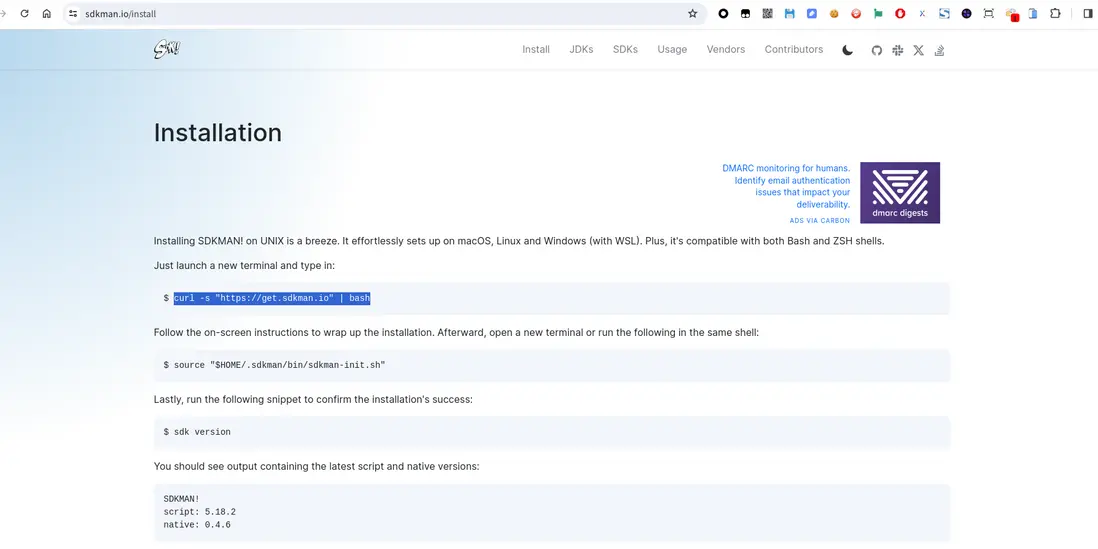The image size is (1098, 549).
Task: Open the Vendors nav item
Action: coord(725,50)
